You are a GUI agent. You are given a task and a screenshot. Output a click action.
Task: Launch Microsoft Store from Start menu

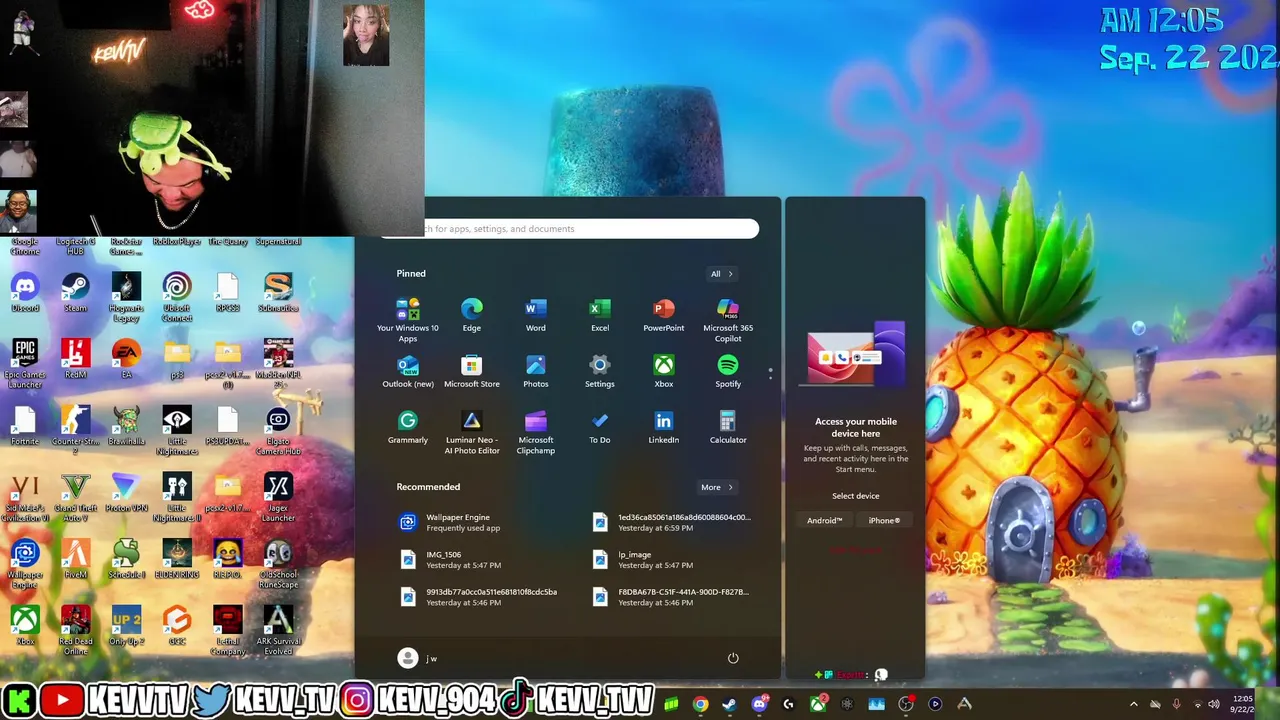(471, 371)
